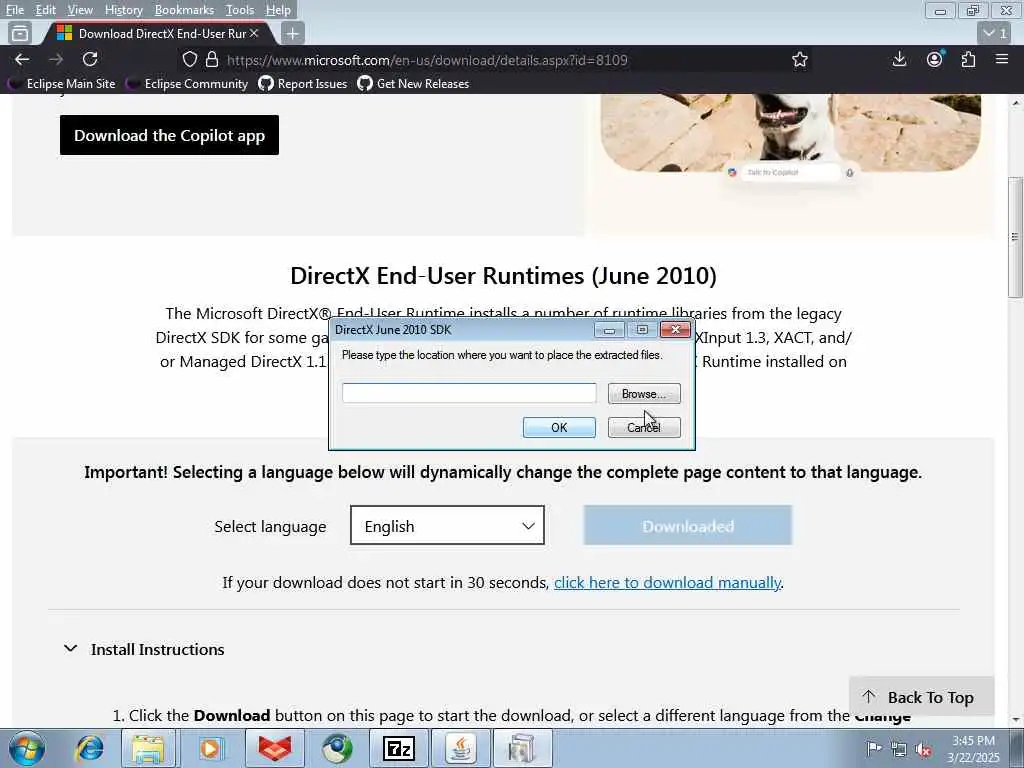Open the red fox-logo app icon in the taskbar
This screenshot has height=768, width=1024.
pyautogui.click(x=274, y=748)
